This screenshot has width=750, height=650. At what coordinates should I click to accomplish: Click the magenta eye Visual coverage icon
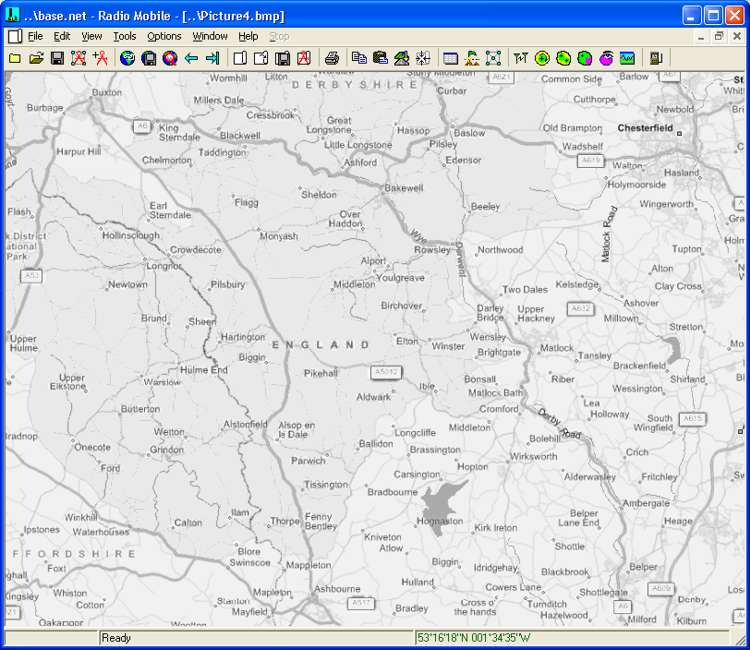click(606, 58)
